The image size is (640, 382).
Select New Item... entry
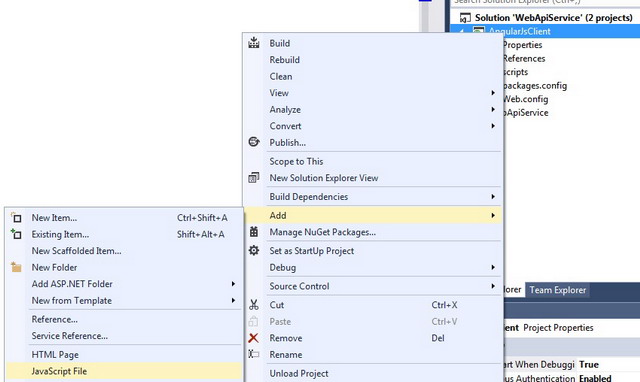click(124, 218)
